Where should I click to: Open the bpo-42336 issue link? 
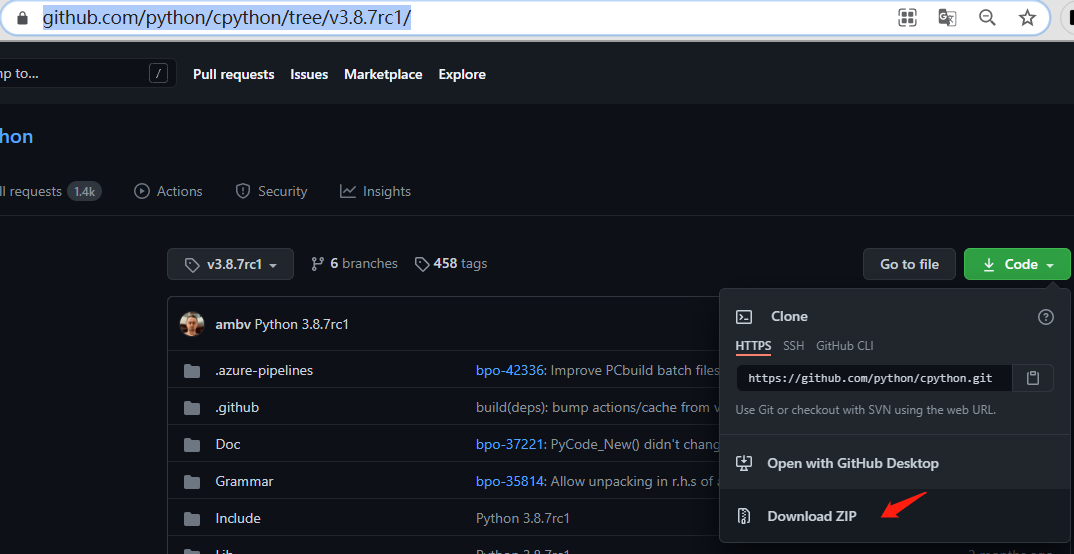510,370
